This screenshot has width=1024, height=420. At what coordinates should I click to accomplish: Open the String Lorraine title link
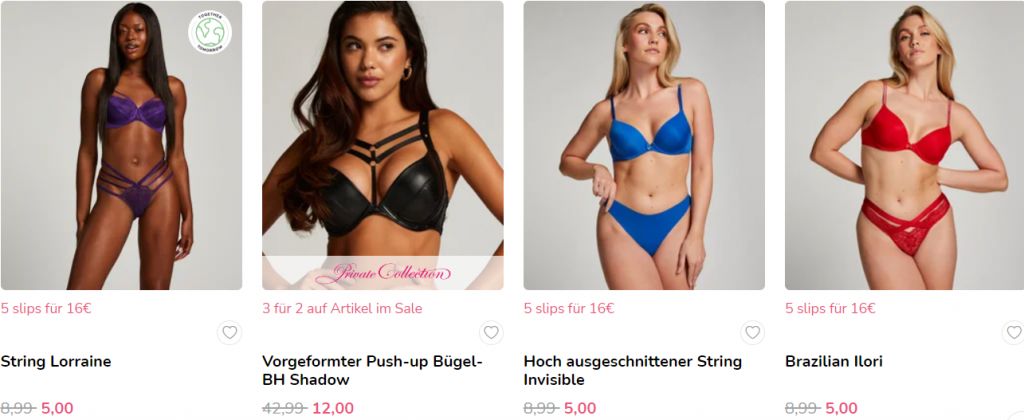click(56, 361)
